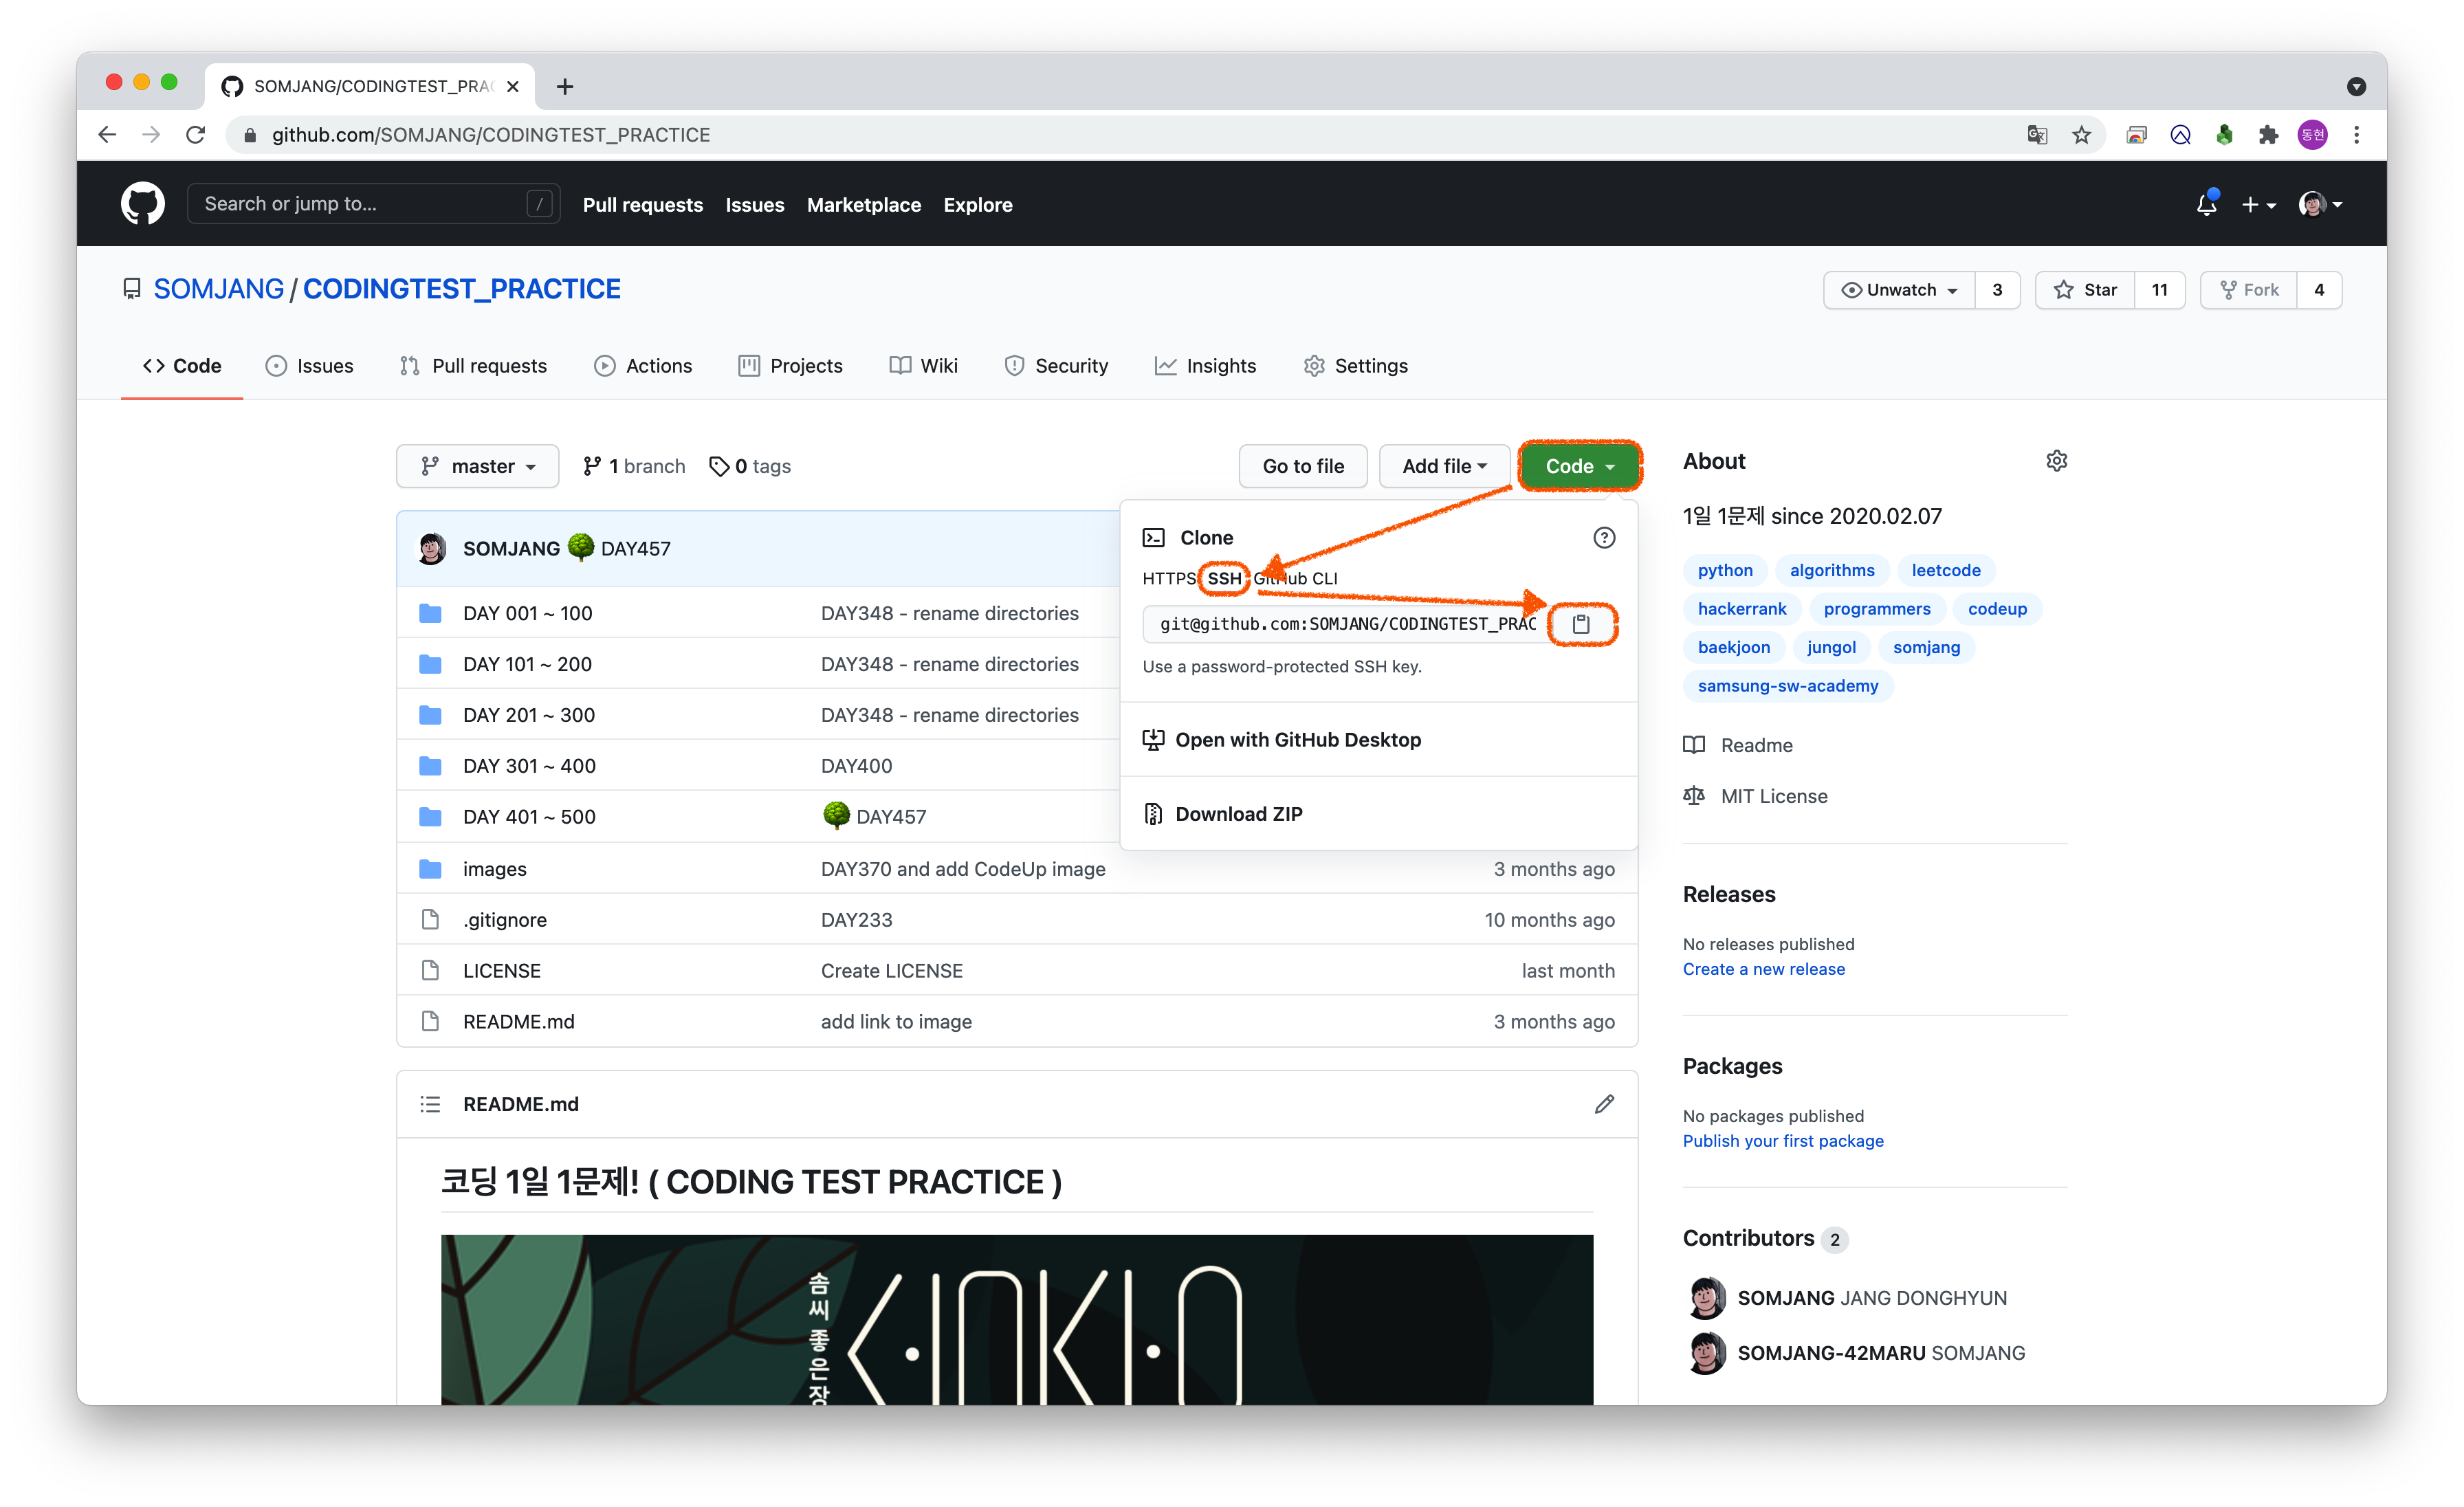Select the HTTPS clone option
This screenshot has height=1507, width=2464.
coord(1168,578)
